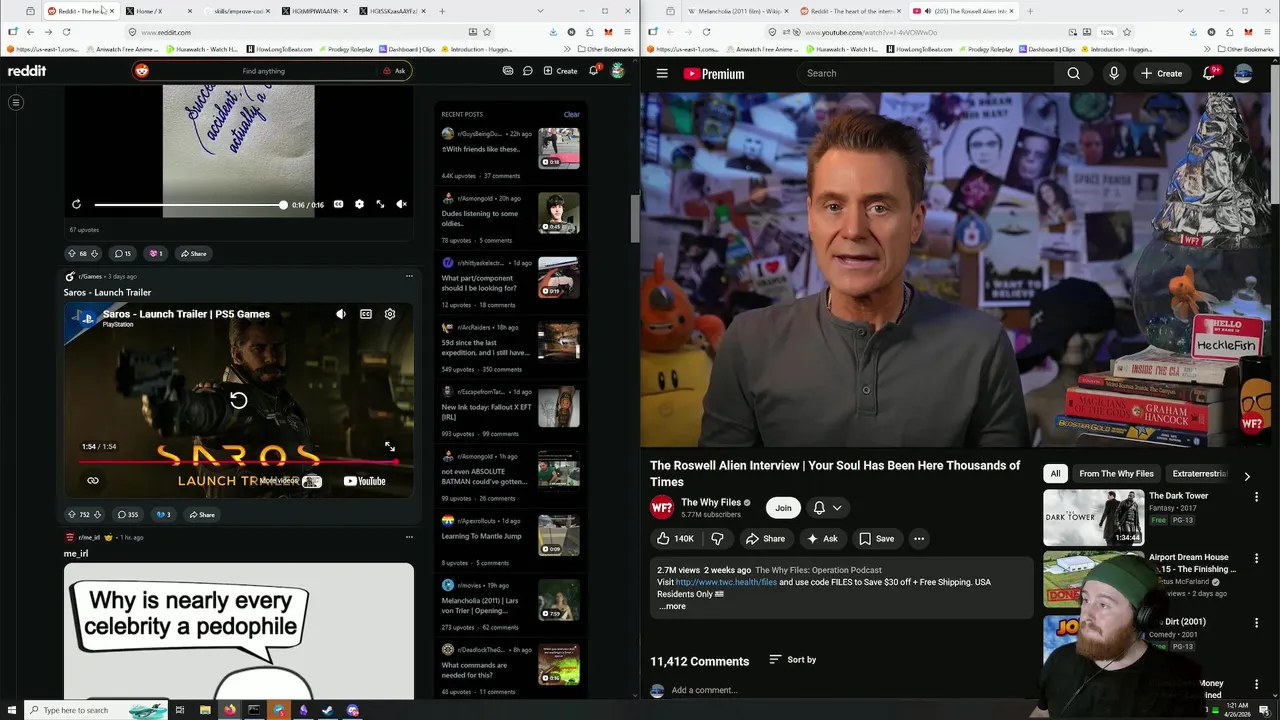Image resolution: width=1280 pixels, height=720 pixels.
Task: Open YouTube notifications bell
Action: pos(1209,73)
